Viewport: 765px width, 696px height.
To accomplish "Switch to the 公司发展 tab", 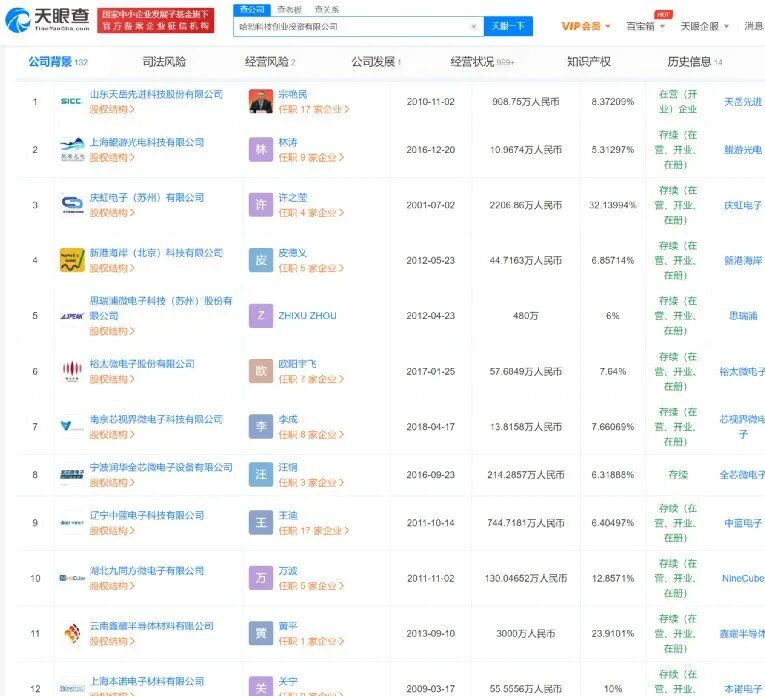I will click(376, 62).
